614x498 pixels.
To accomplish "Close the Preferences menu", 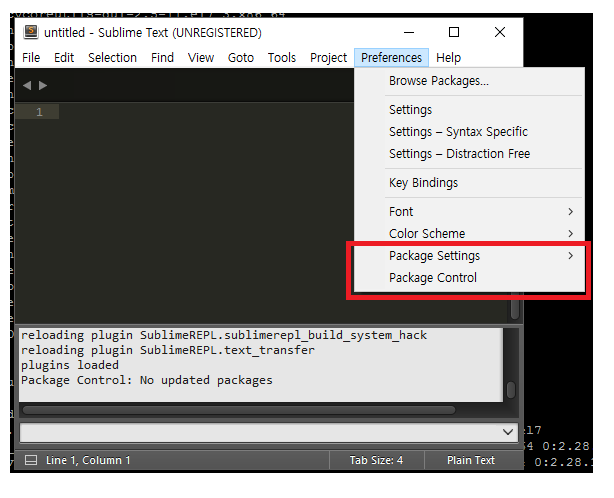I will [391, 58].
